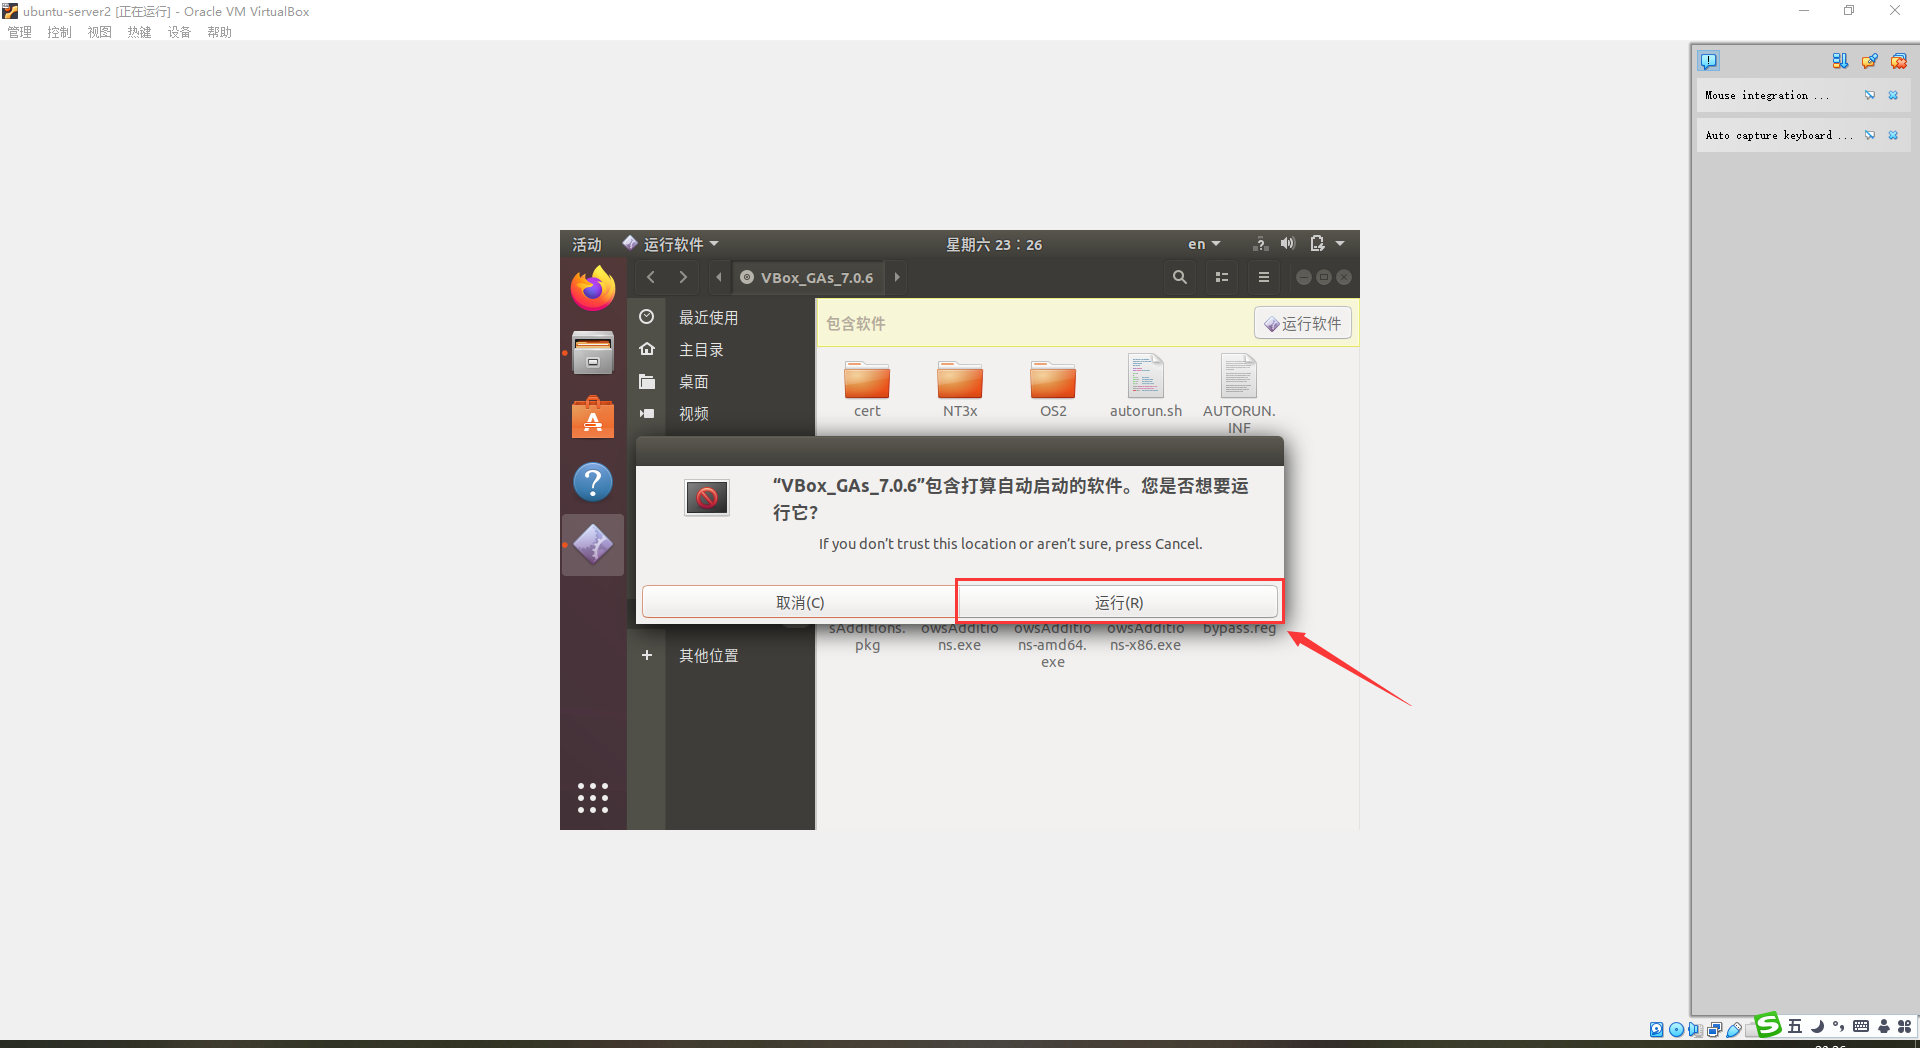The width and height of the screenshot is (1920, 1048).
Task: Click 运行(R) to run the software
Action: pos(1119,602)
